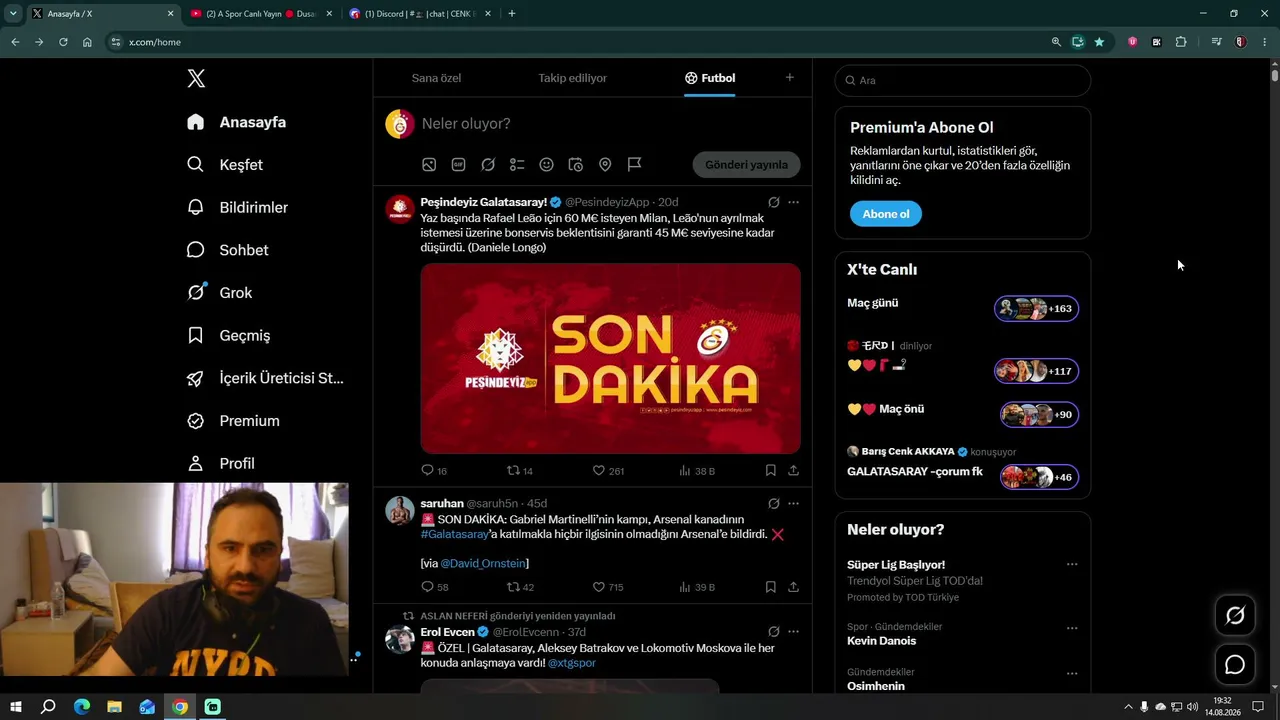Open Microsoft Edge from the taskbar
Image resolution: width=1280 pixels, height=720 pixels.
click(x=81, y=707)
